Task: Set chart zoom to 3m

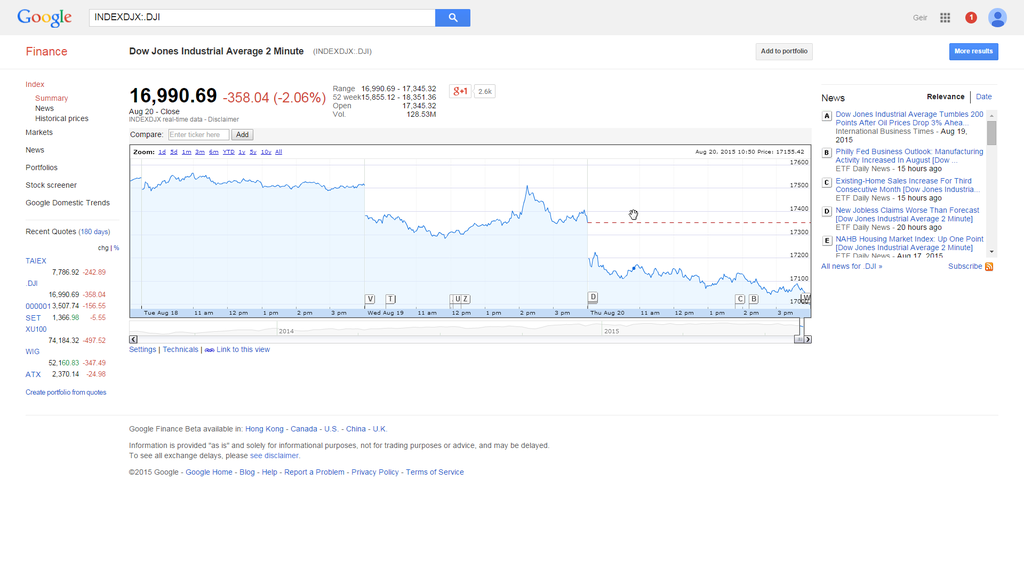Action: click(x=200, y=152)
